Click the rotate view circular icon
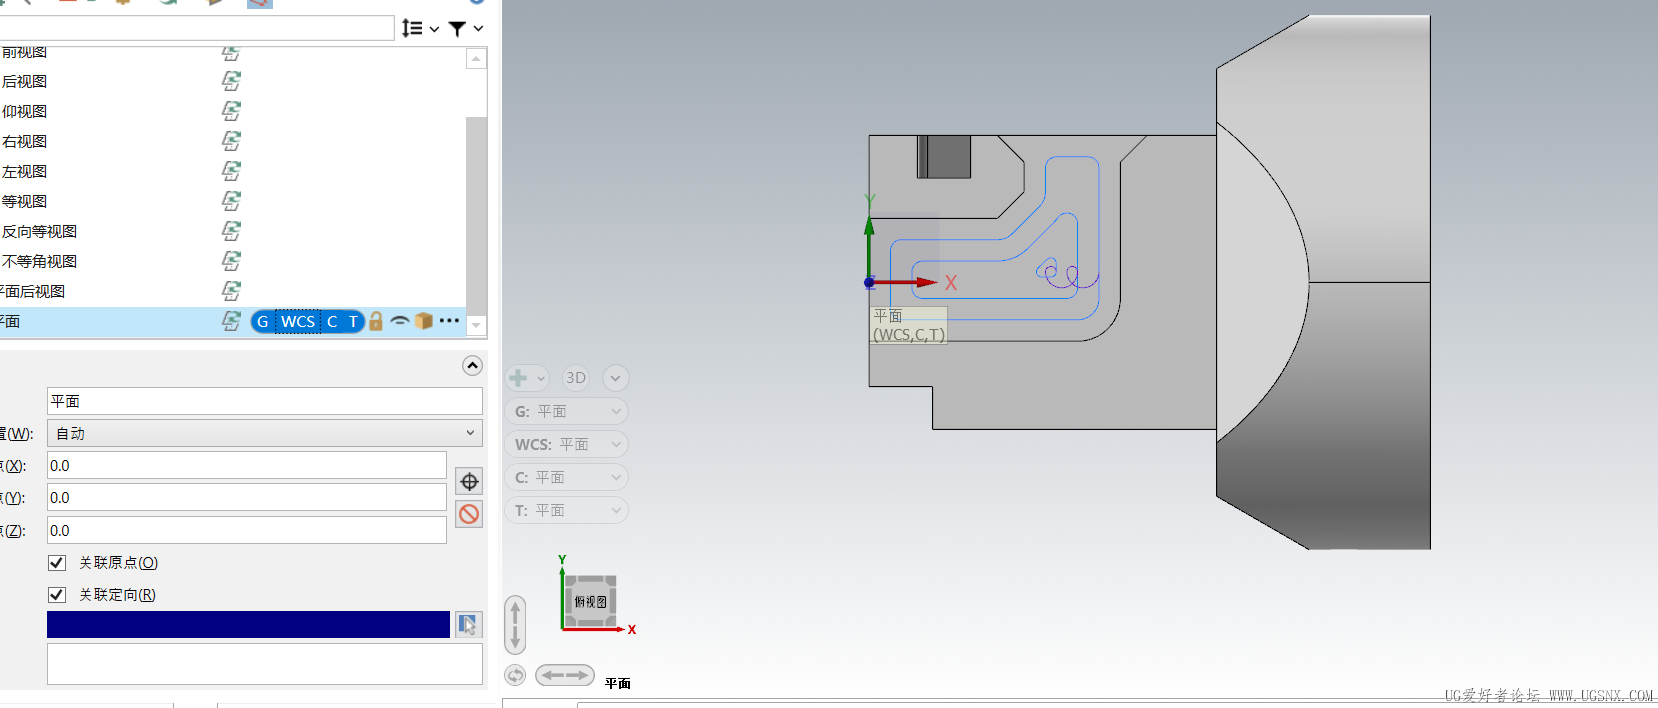 coord(515,675)
